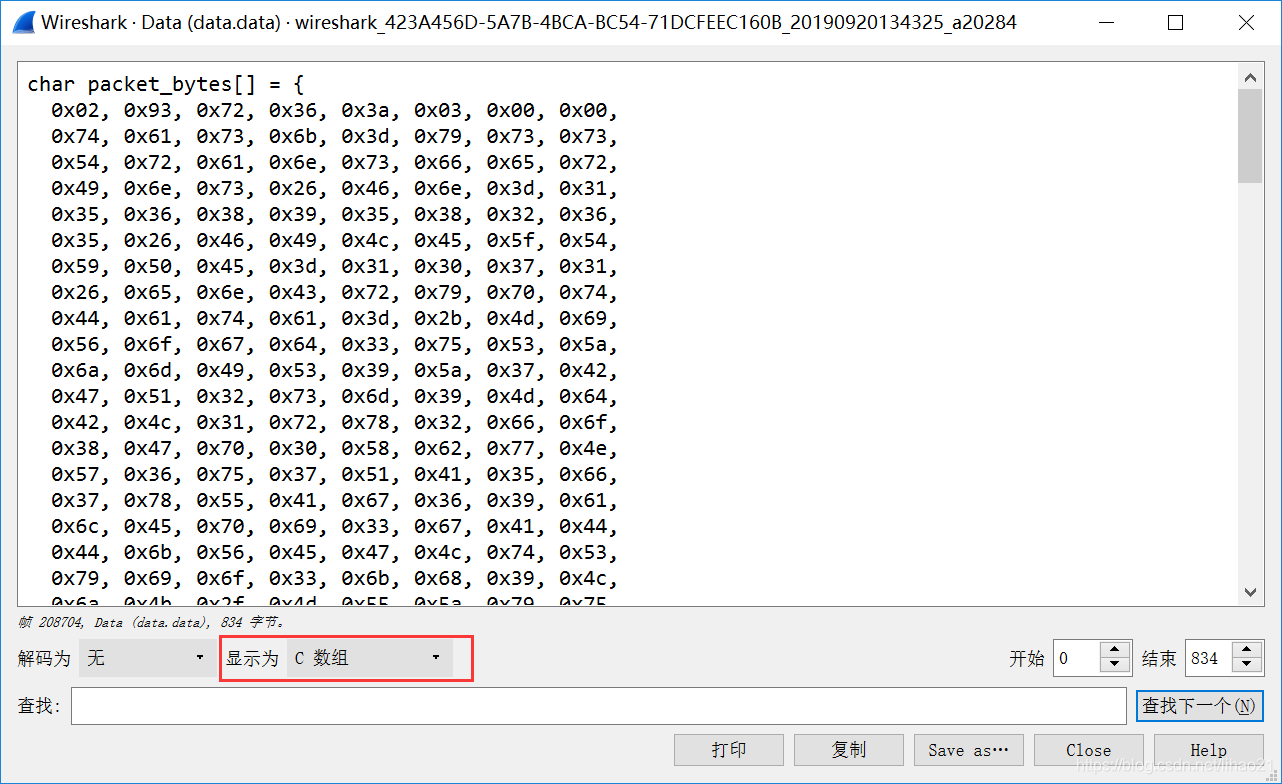The height and width of the screenshot is (784, 1282).
Task: Click the Wireshark fin icon in title bar
Action: (23, 22)
